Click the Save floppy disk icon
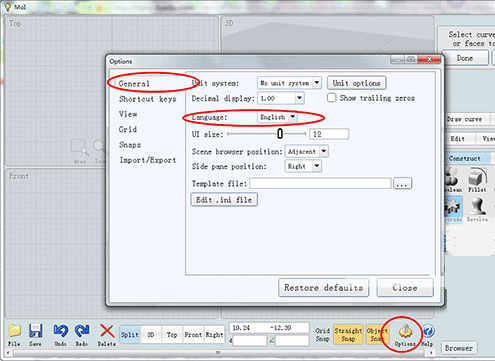This screenshot has width=495, height=361. (x=35, y=331)
